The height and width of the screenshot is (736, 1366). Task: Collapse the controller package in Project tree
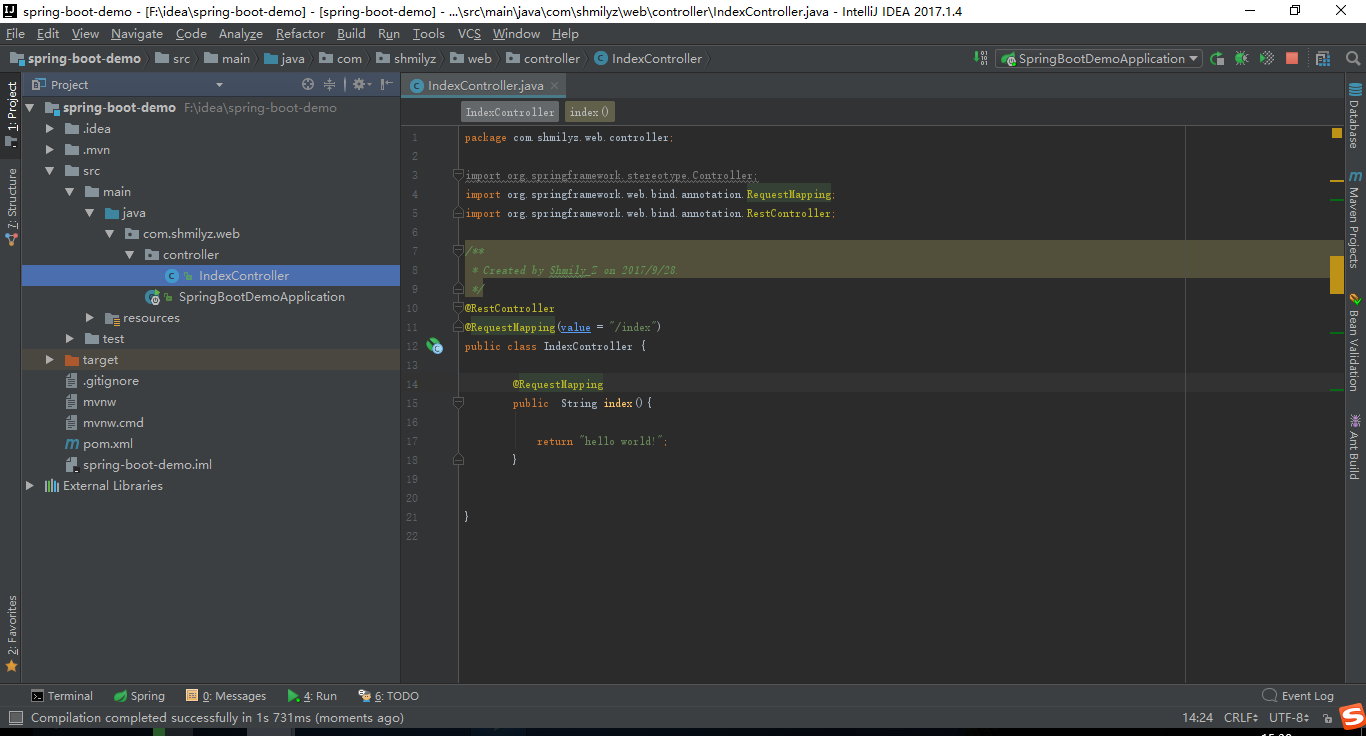(x=130, y=254)
